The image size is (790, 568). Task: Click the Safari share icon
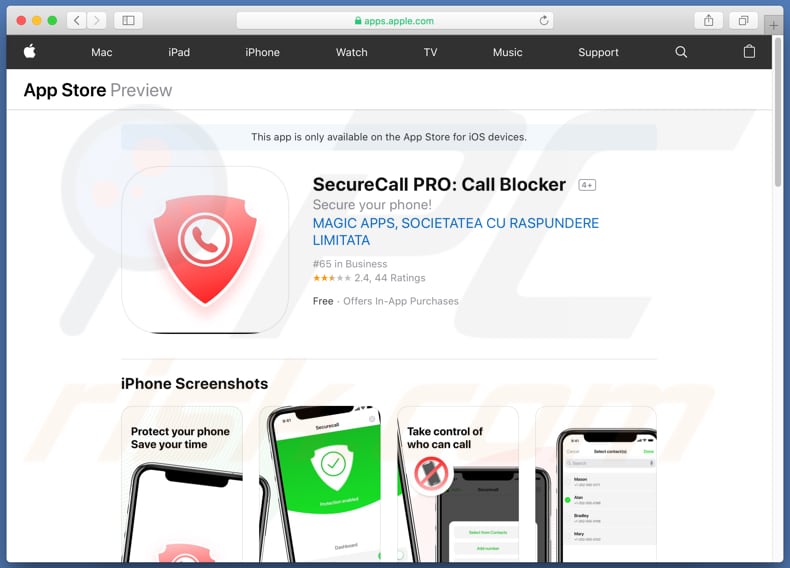[x=708, y=21]
